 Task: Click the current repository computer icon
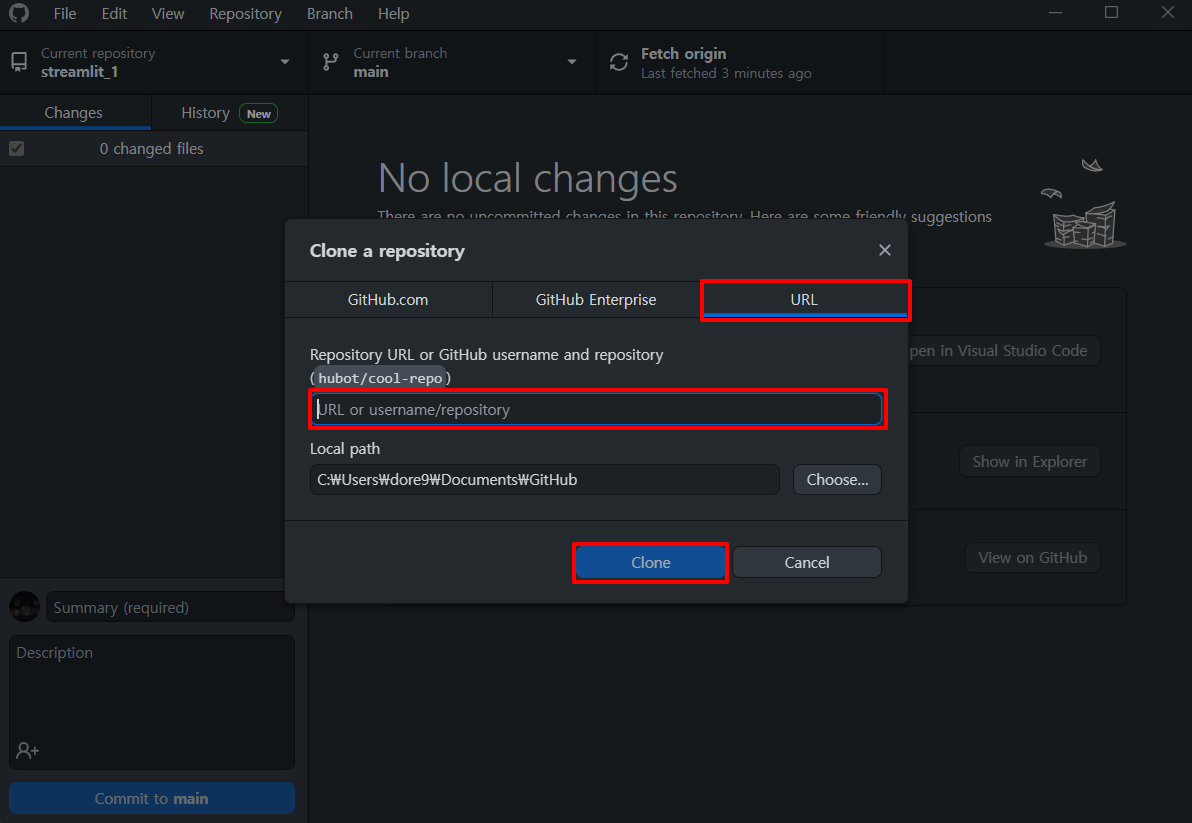[x=19, y=62]
